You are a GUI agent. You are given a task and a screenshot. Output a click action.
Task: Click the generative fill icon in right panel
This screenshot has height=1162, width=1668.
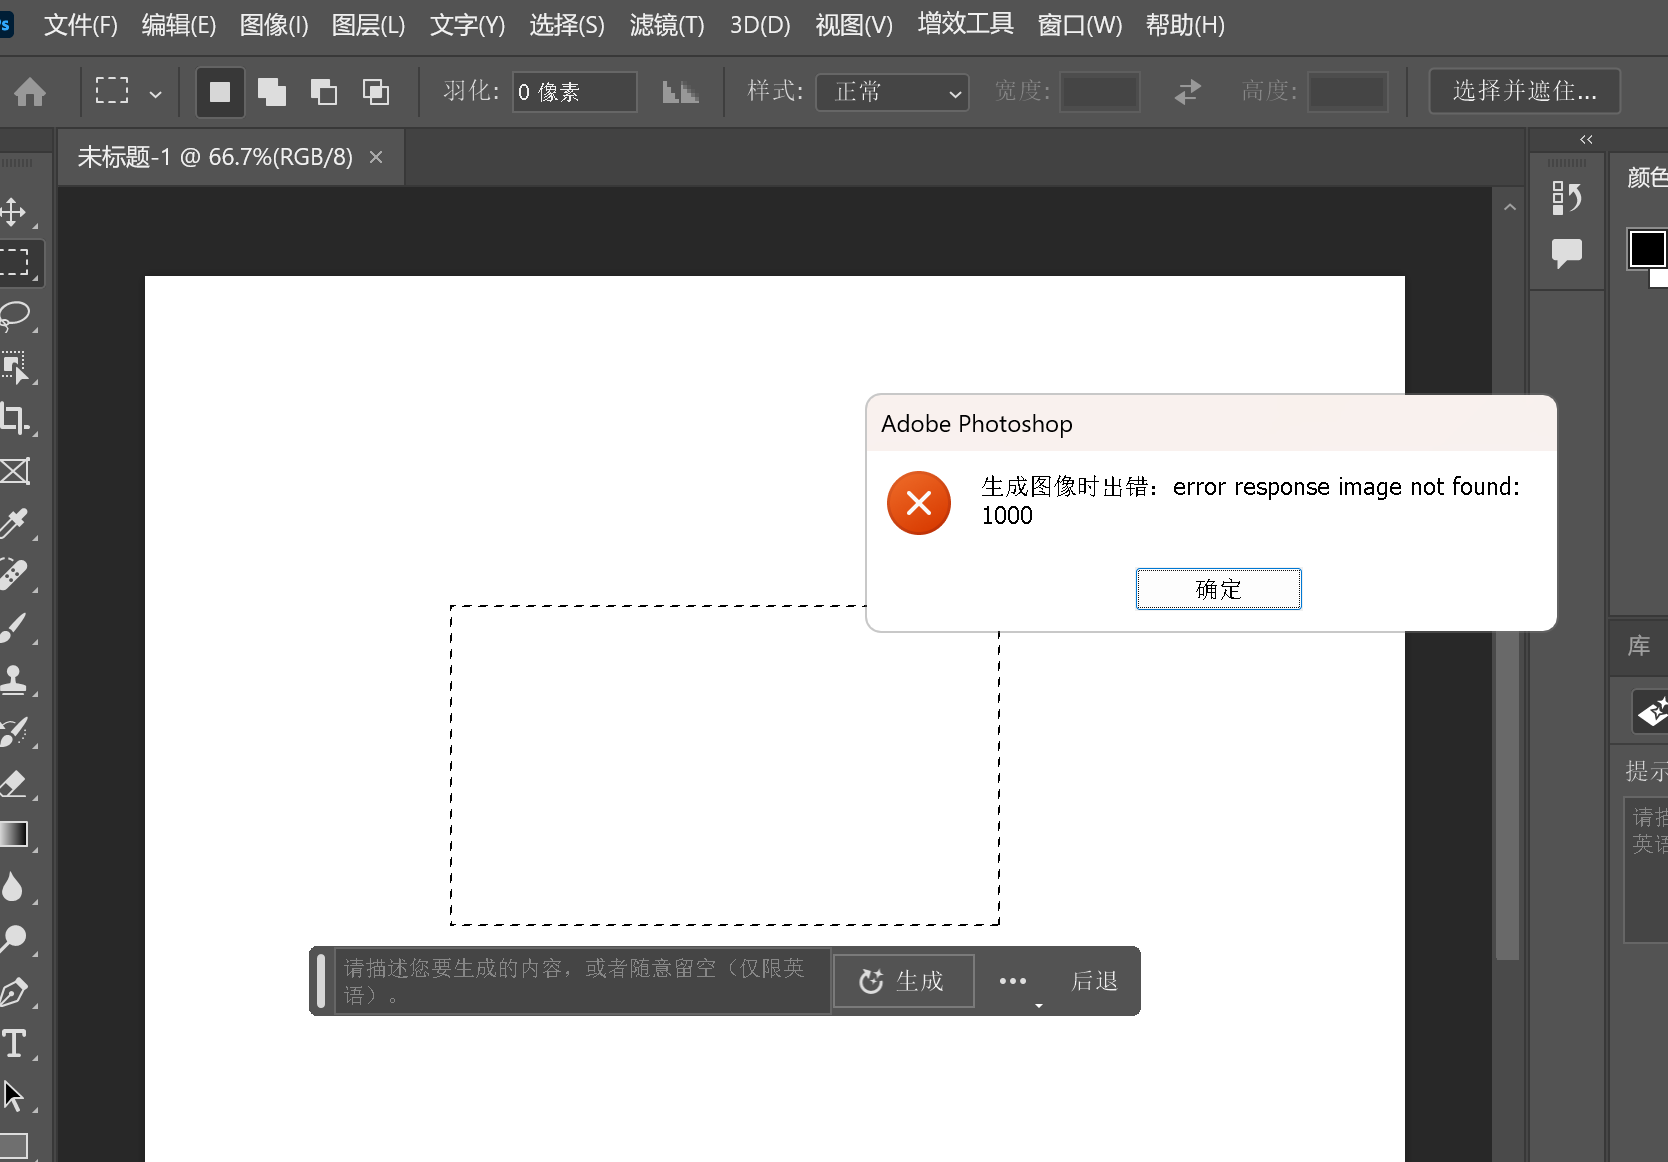point(1652,712)
